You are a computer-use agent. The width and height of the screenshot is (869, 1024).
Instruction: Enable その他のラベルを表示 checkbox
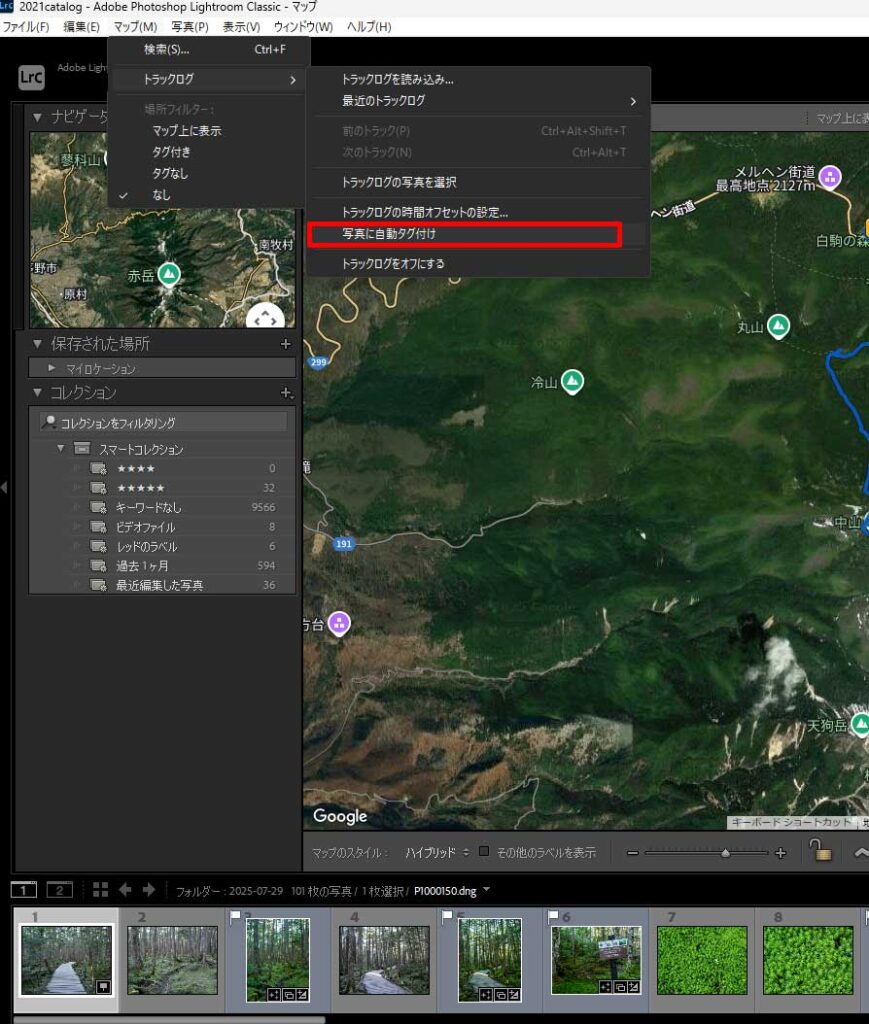pyautogui.click(x=484, y=852)
